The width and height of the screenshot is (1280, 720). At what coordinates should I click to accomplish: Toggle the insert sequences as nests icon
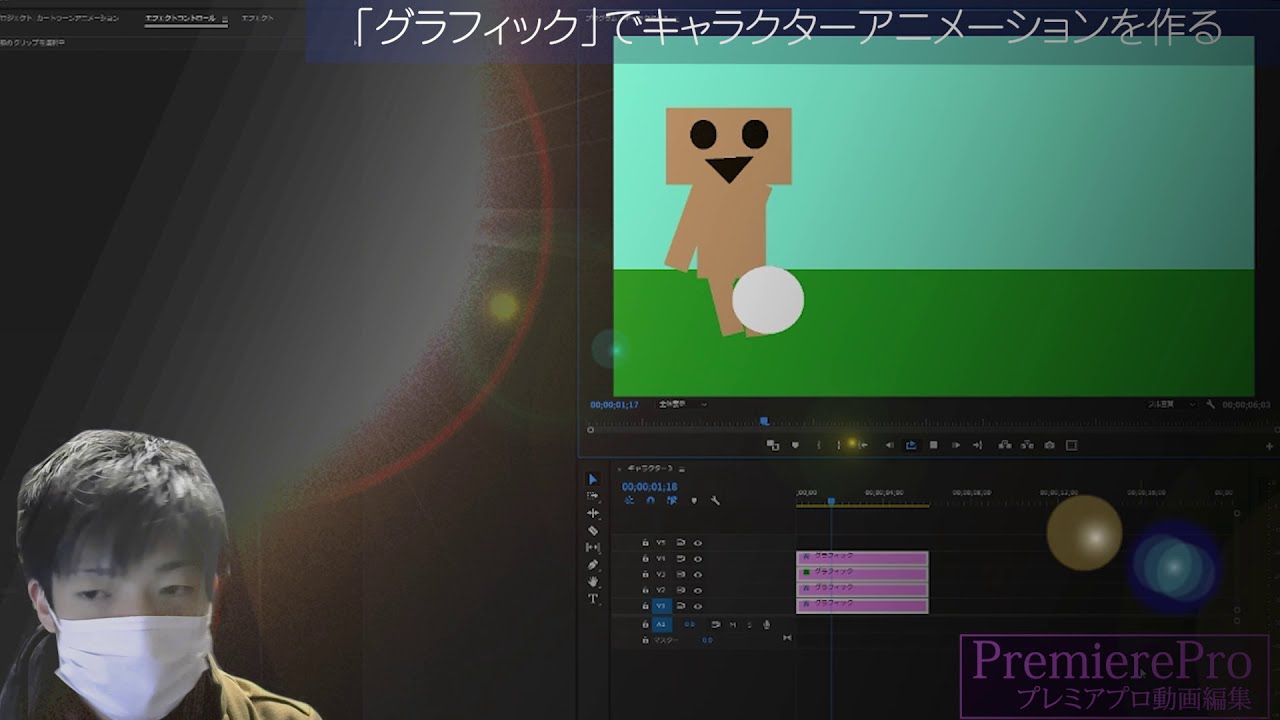[x=629, y=501]
